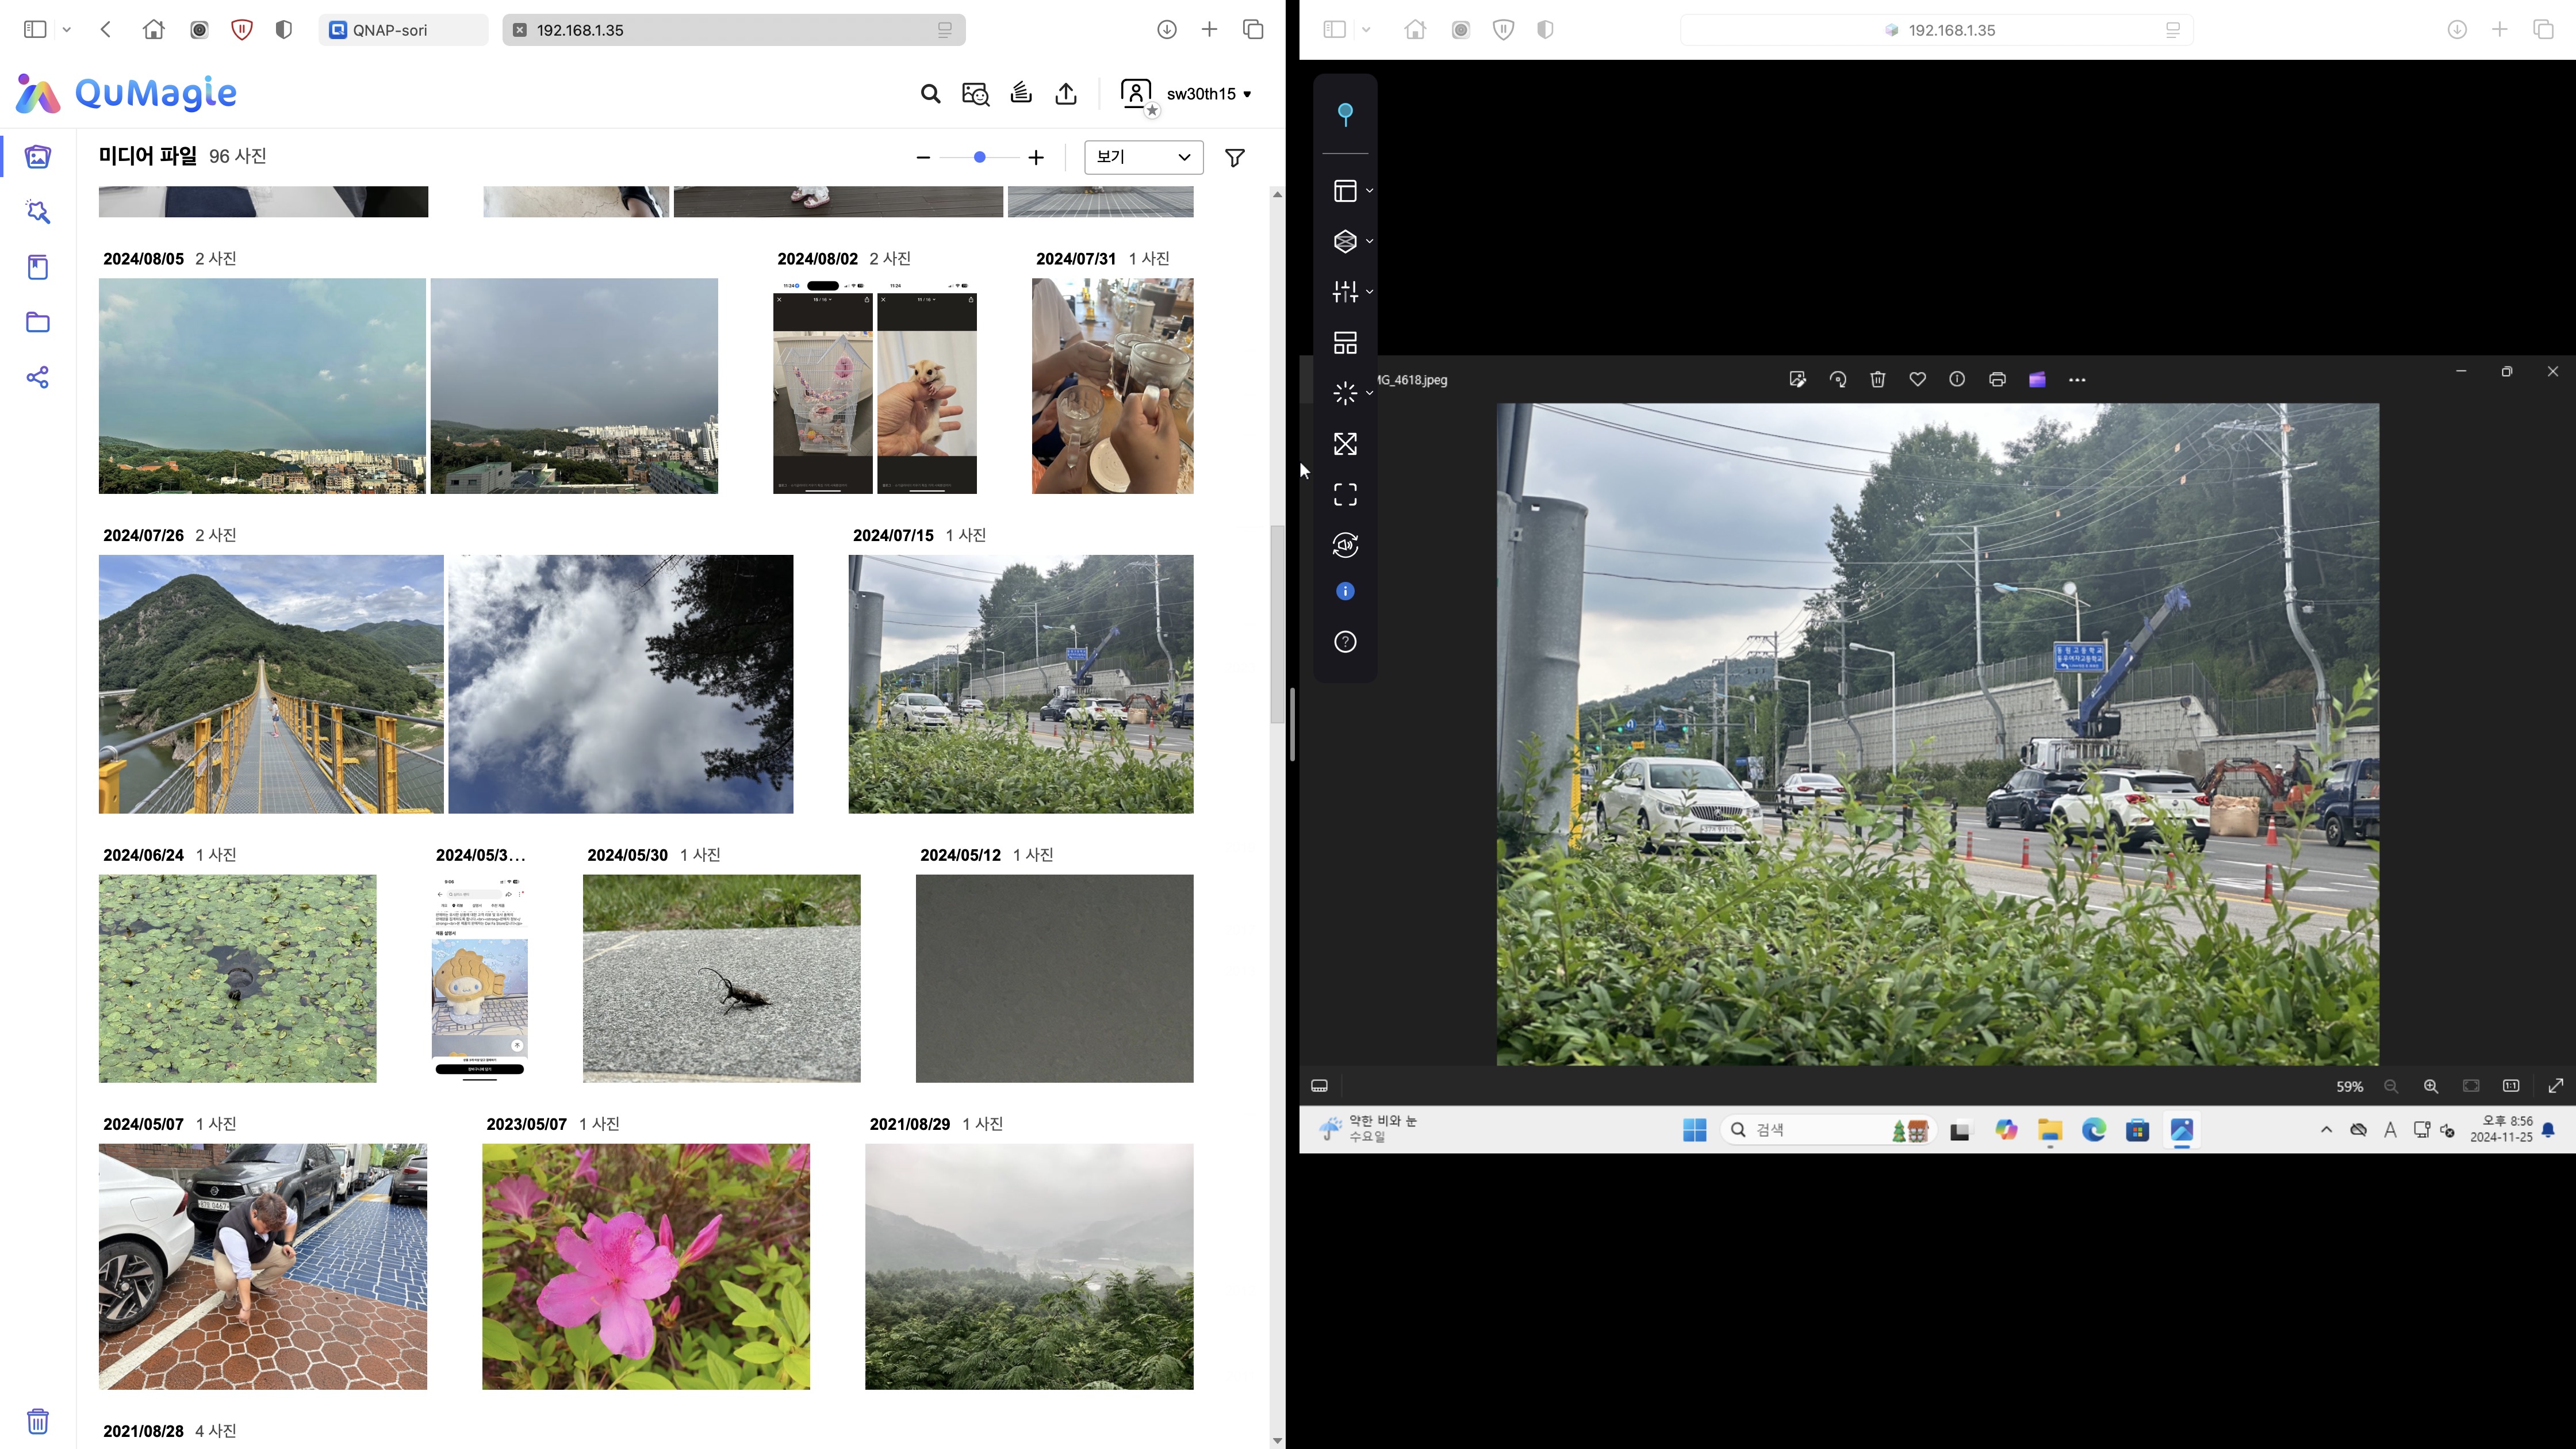Image resolution: width=2576 pixels, height=1449 pixels.
Task: Open the trash bin in QuMagie sidebar
Action: pos(38,1421)
